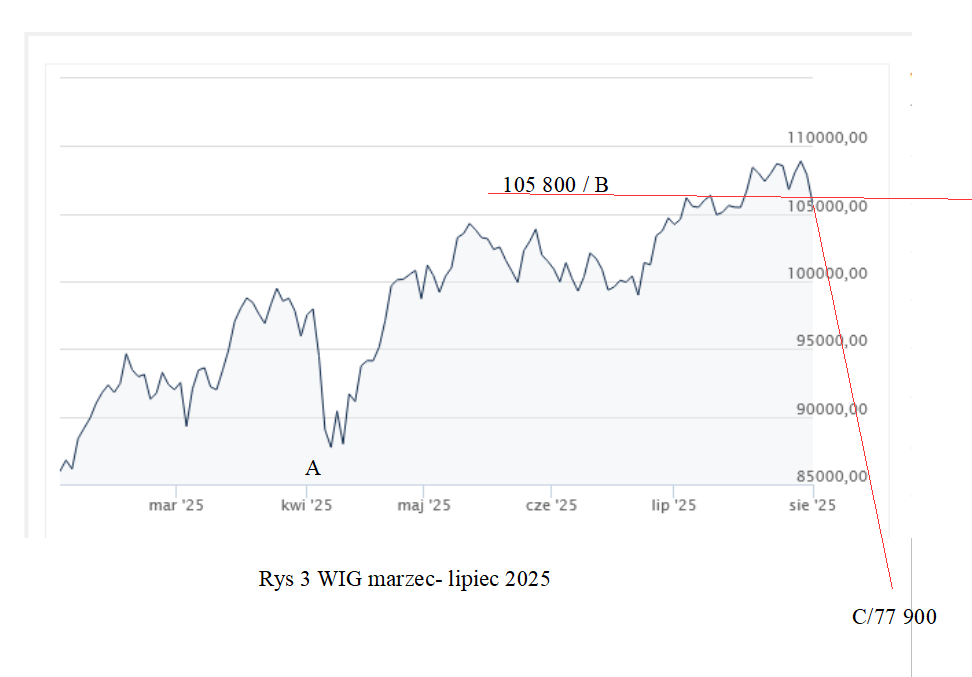
Task: Click the "sie '25" date label
Action: (811, 506)
